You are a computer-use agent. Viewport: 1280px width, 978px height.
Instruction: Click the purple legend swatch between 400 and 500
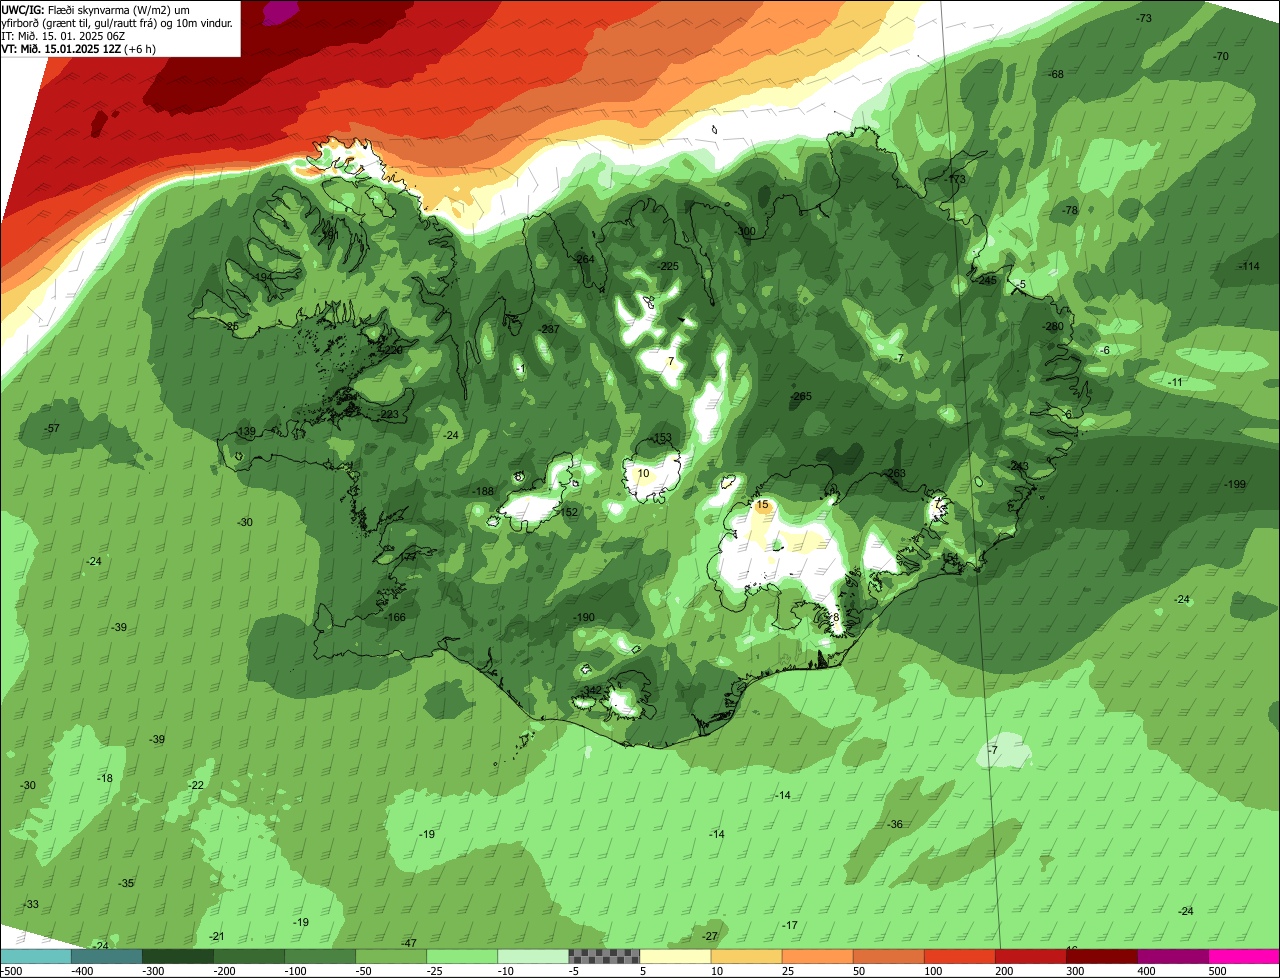tap(1173, 956)
